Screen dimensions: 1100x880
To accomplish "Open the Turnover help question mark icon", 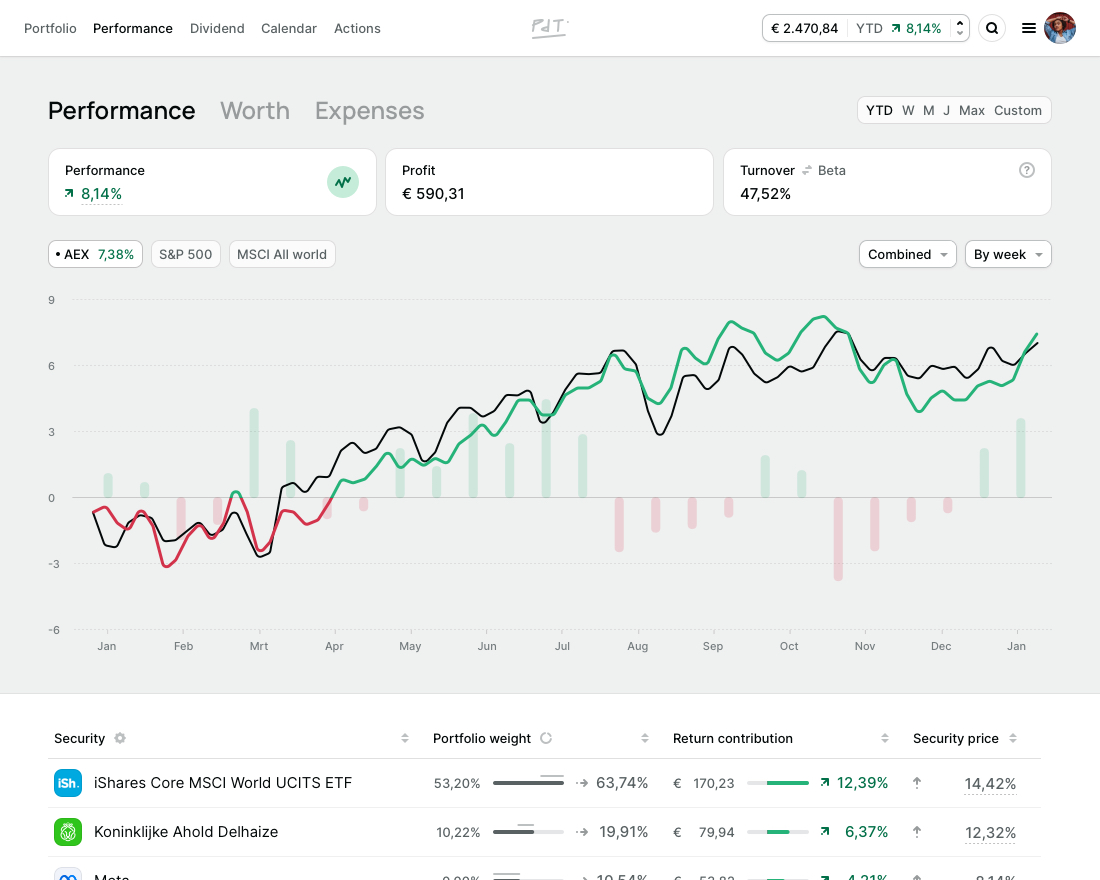I will 1027,170.
